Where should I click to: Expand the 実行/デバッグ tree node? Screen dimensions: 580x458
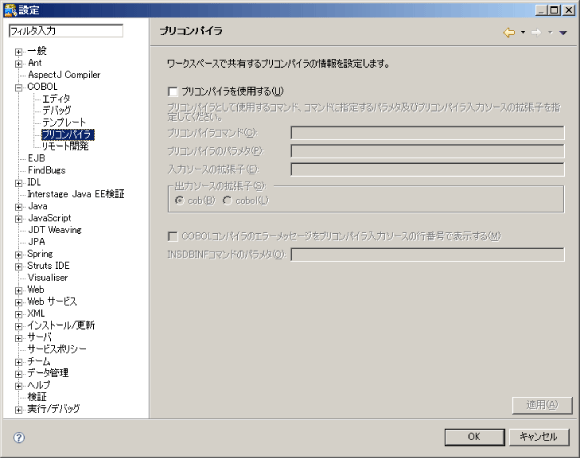(x=18, y=410)
